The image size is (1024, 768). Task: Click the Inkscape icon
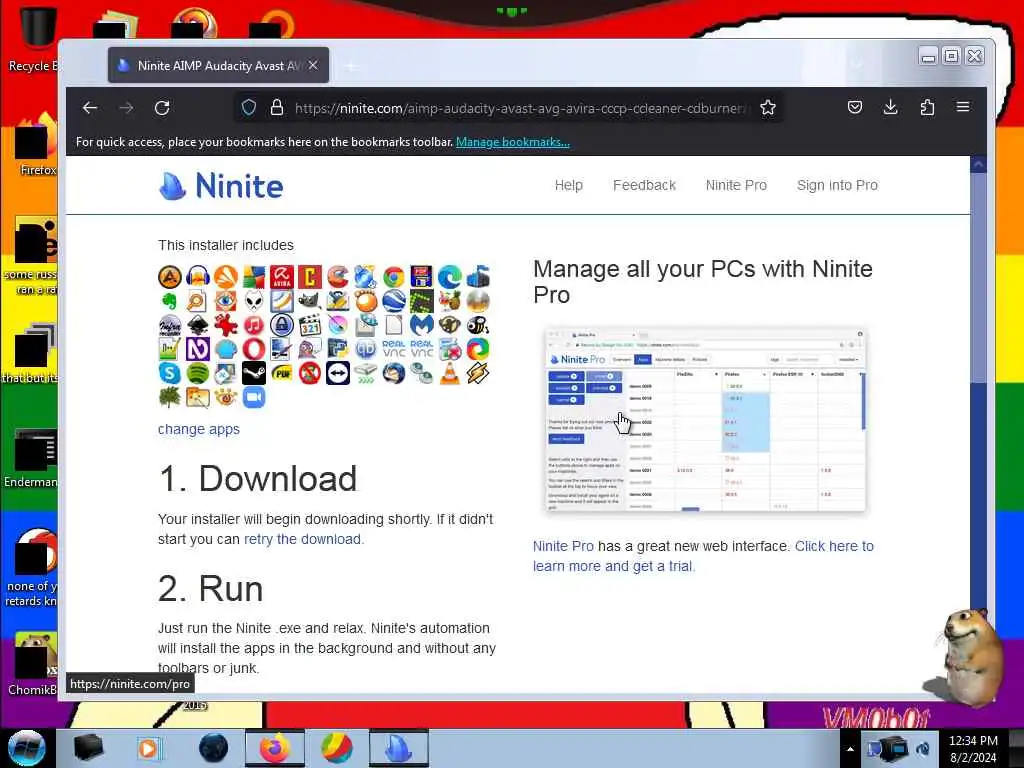pos(198,325)
